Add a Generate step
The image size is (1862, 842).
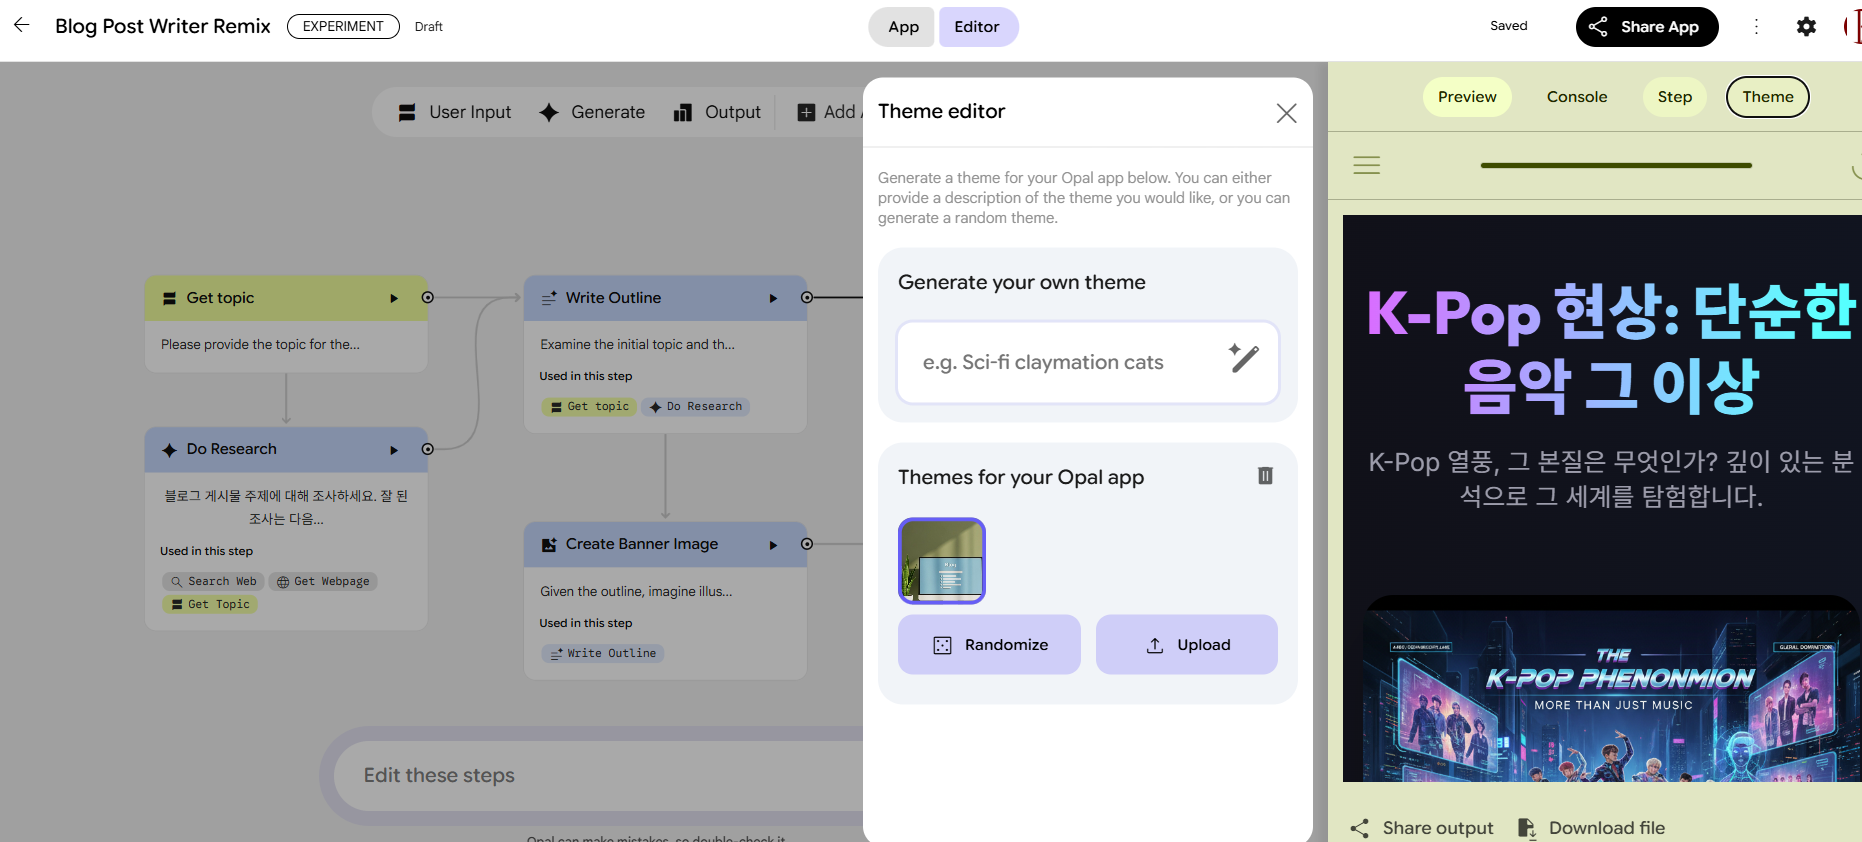(x=592, y=112)
